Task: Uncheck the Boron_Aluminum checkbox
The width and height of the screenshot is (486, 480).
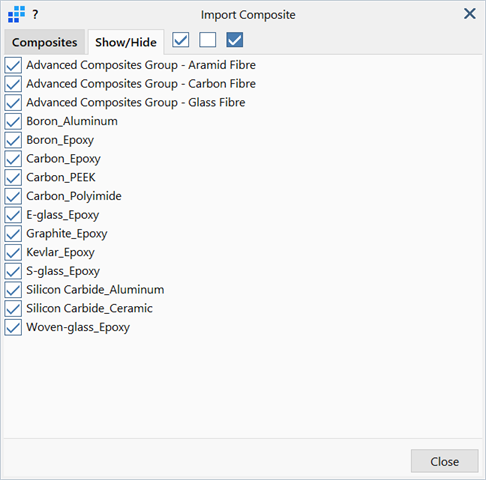Action: tap(13, 121)
